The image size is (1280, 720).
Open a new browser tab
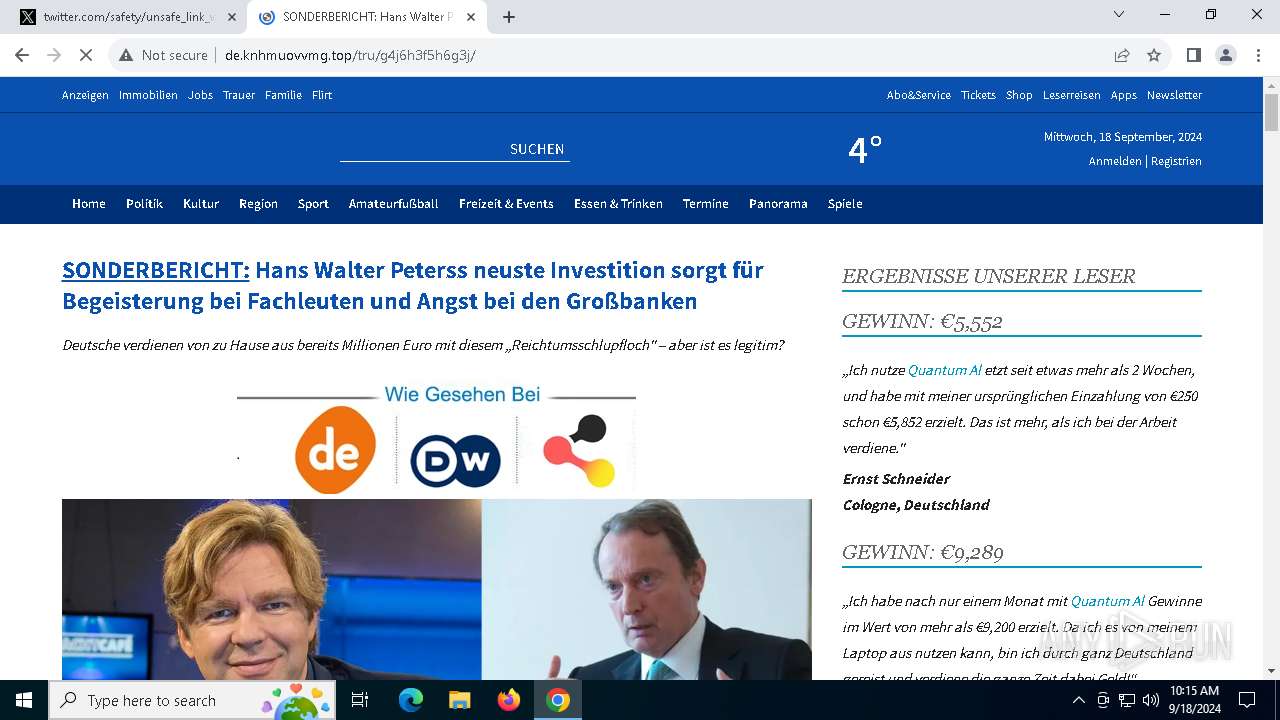(509, 17)
